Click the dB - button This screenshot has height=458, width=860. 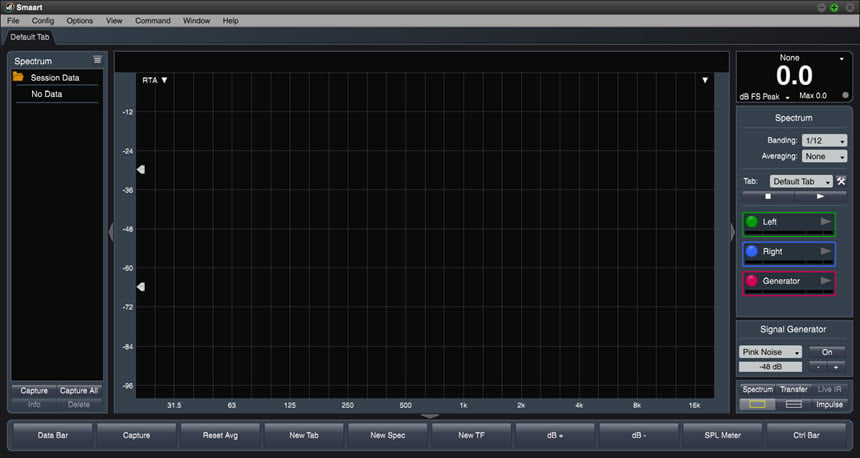(639, 435)
